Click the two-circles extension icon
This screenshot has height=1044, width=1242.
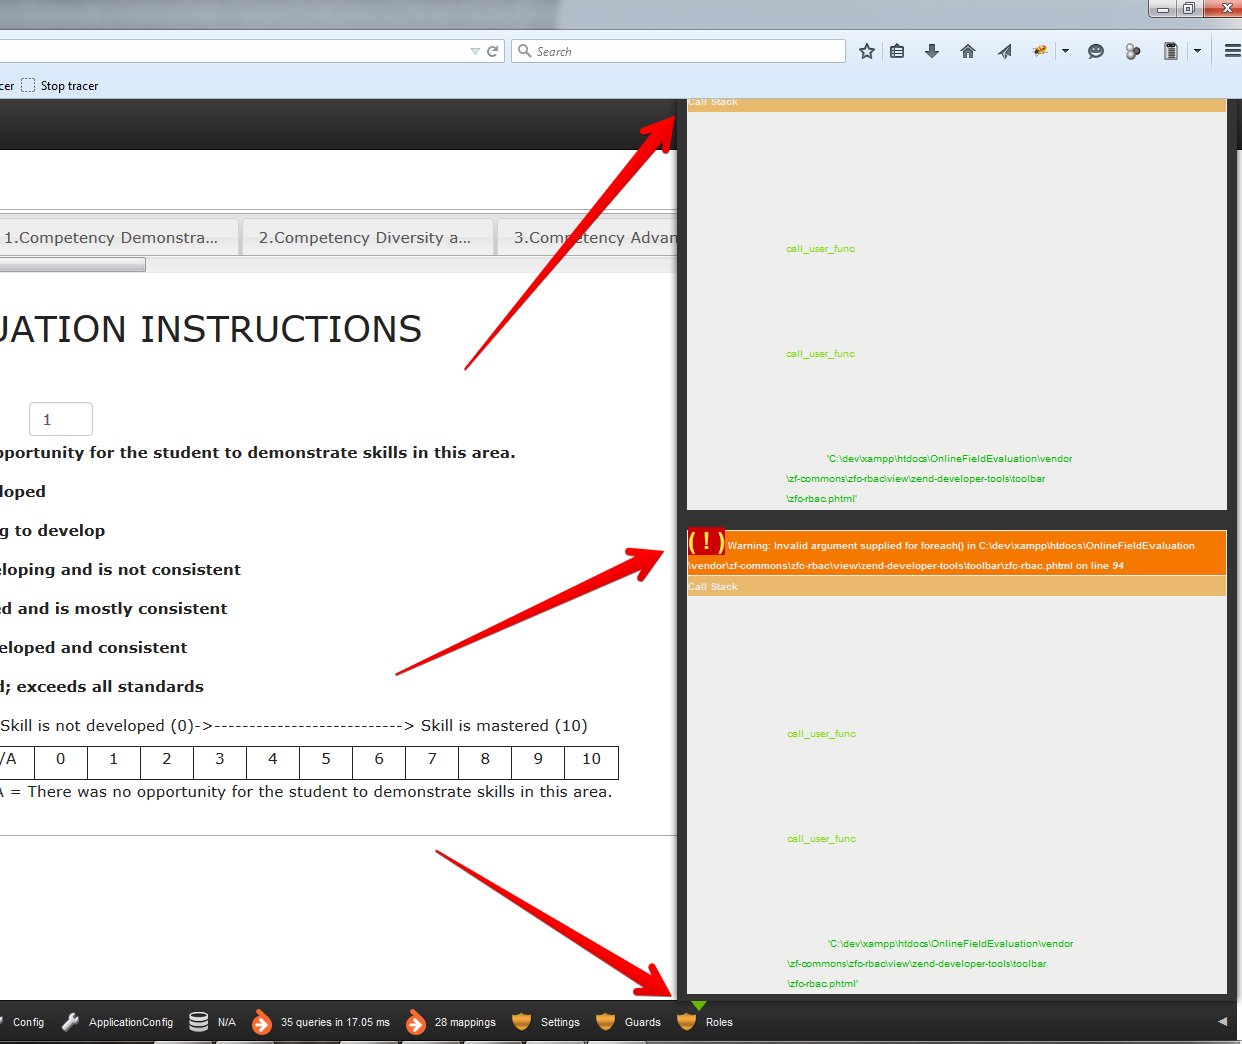click(1132, 51)
